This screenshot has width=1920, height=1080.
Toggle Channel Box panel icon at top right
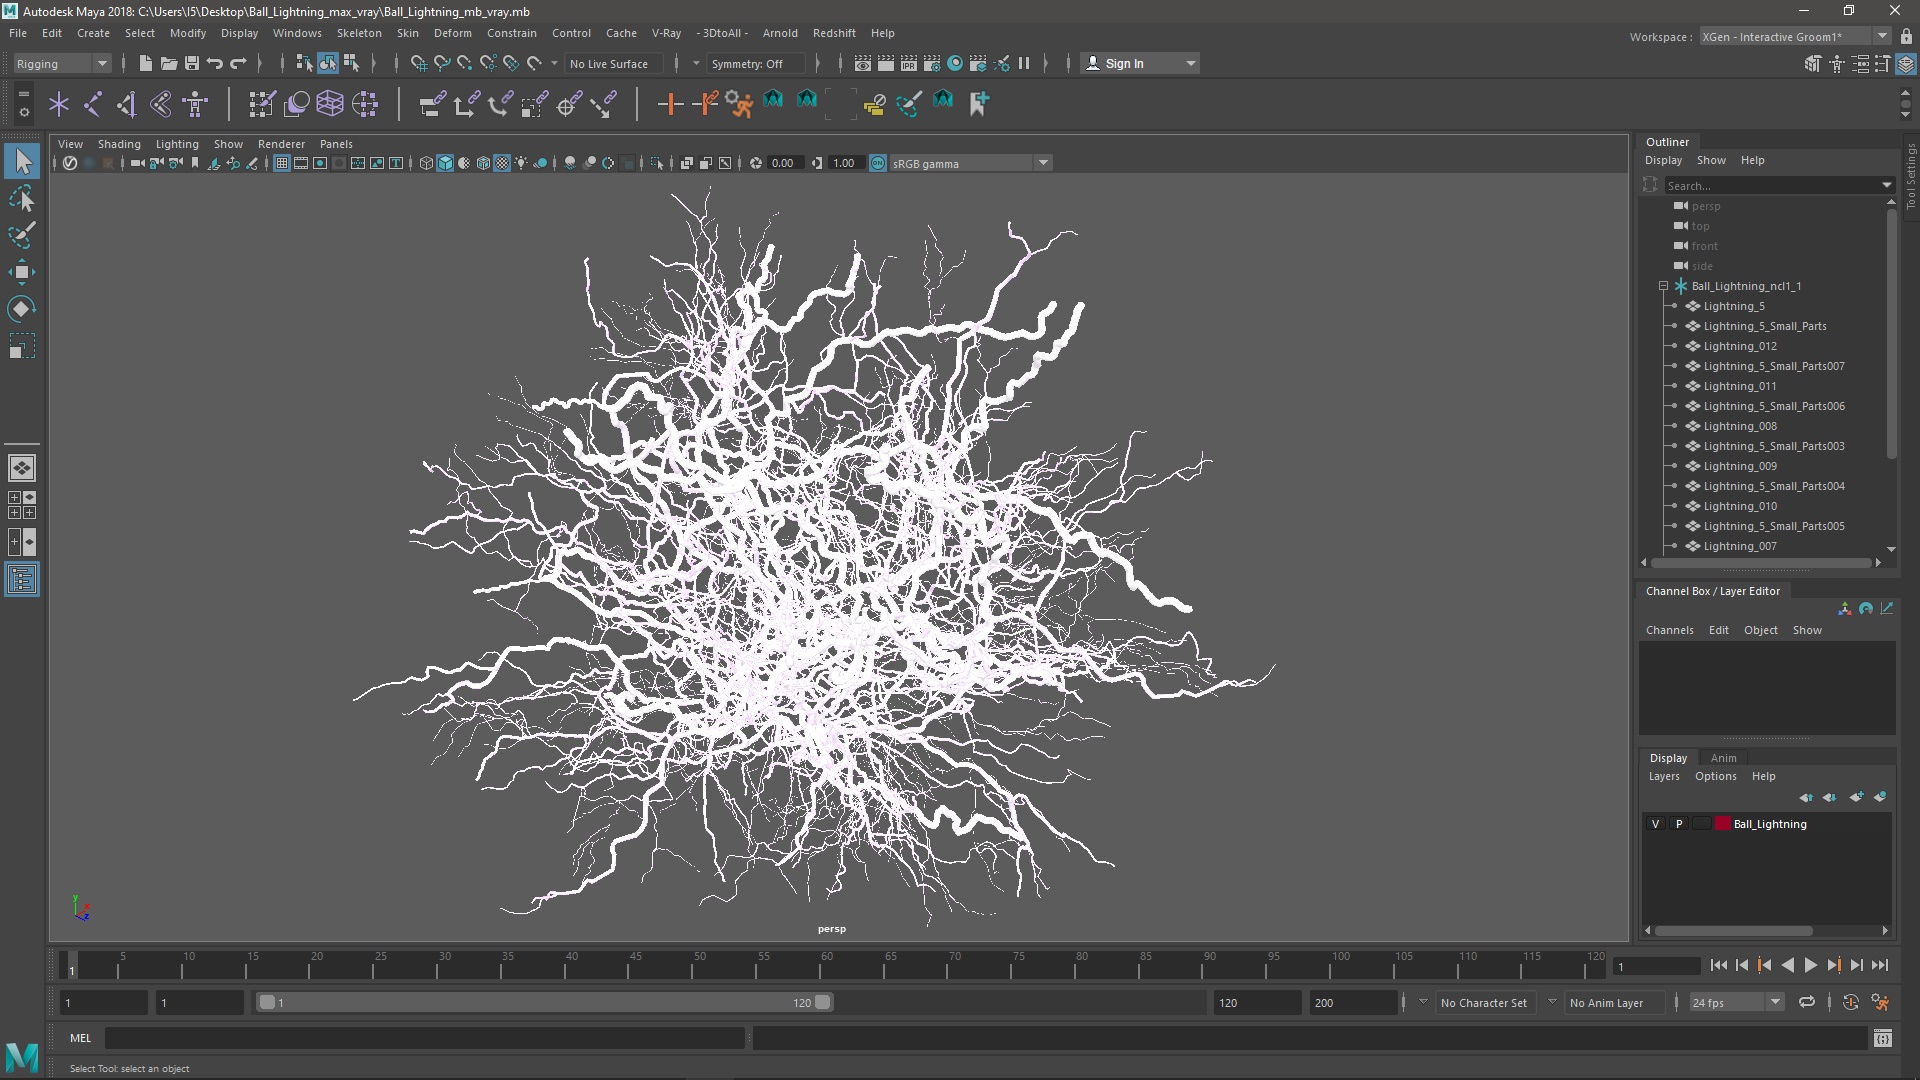[1906, 64]
